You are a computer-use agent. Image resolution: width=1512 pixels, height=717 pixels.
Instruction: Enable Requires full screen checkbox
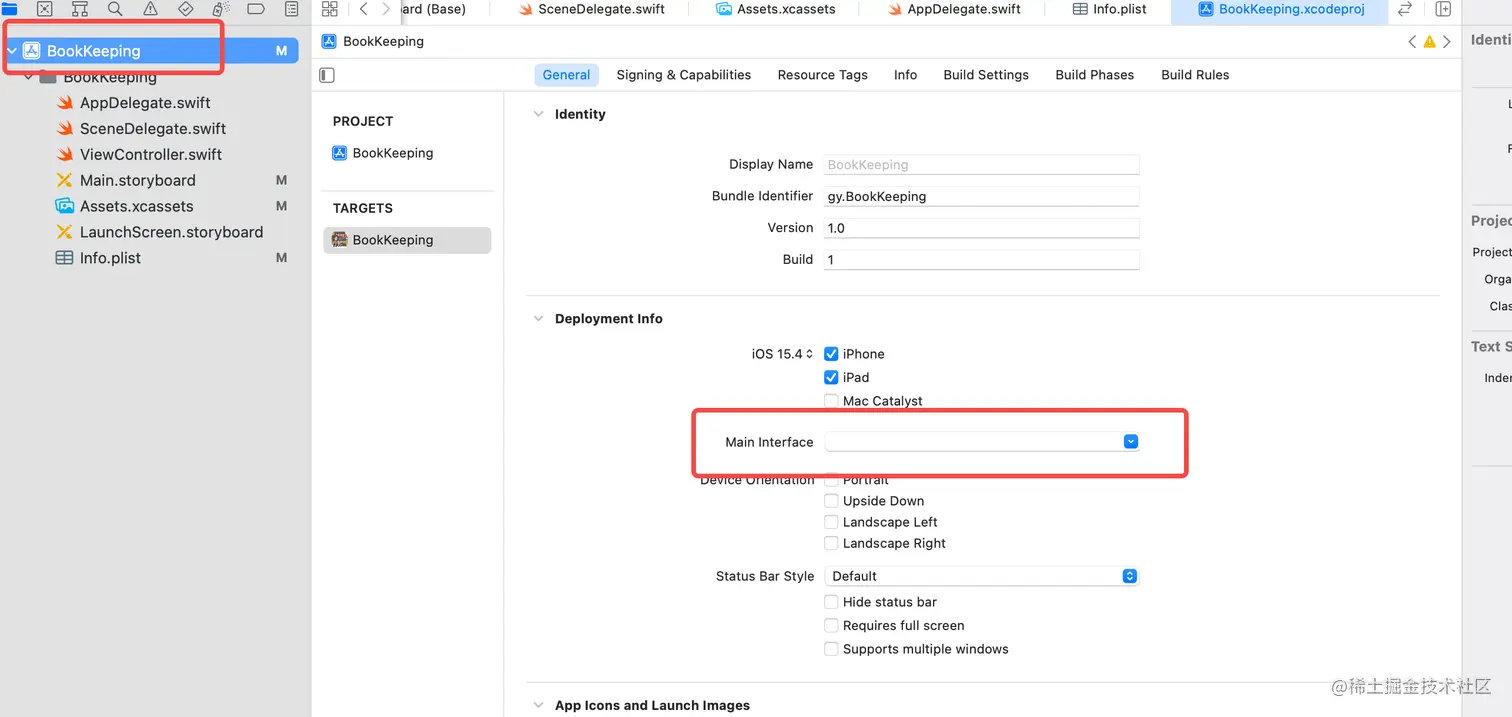[x=830, y=625]
